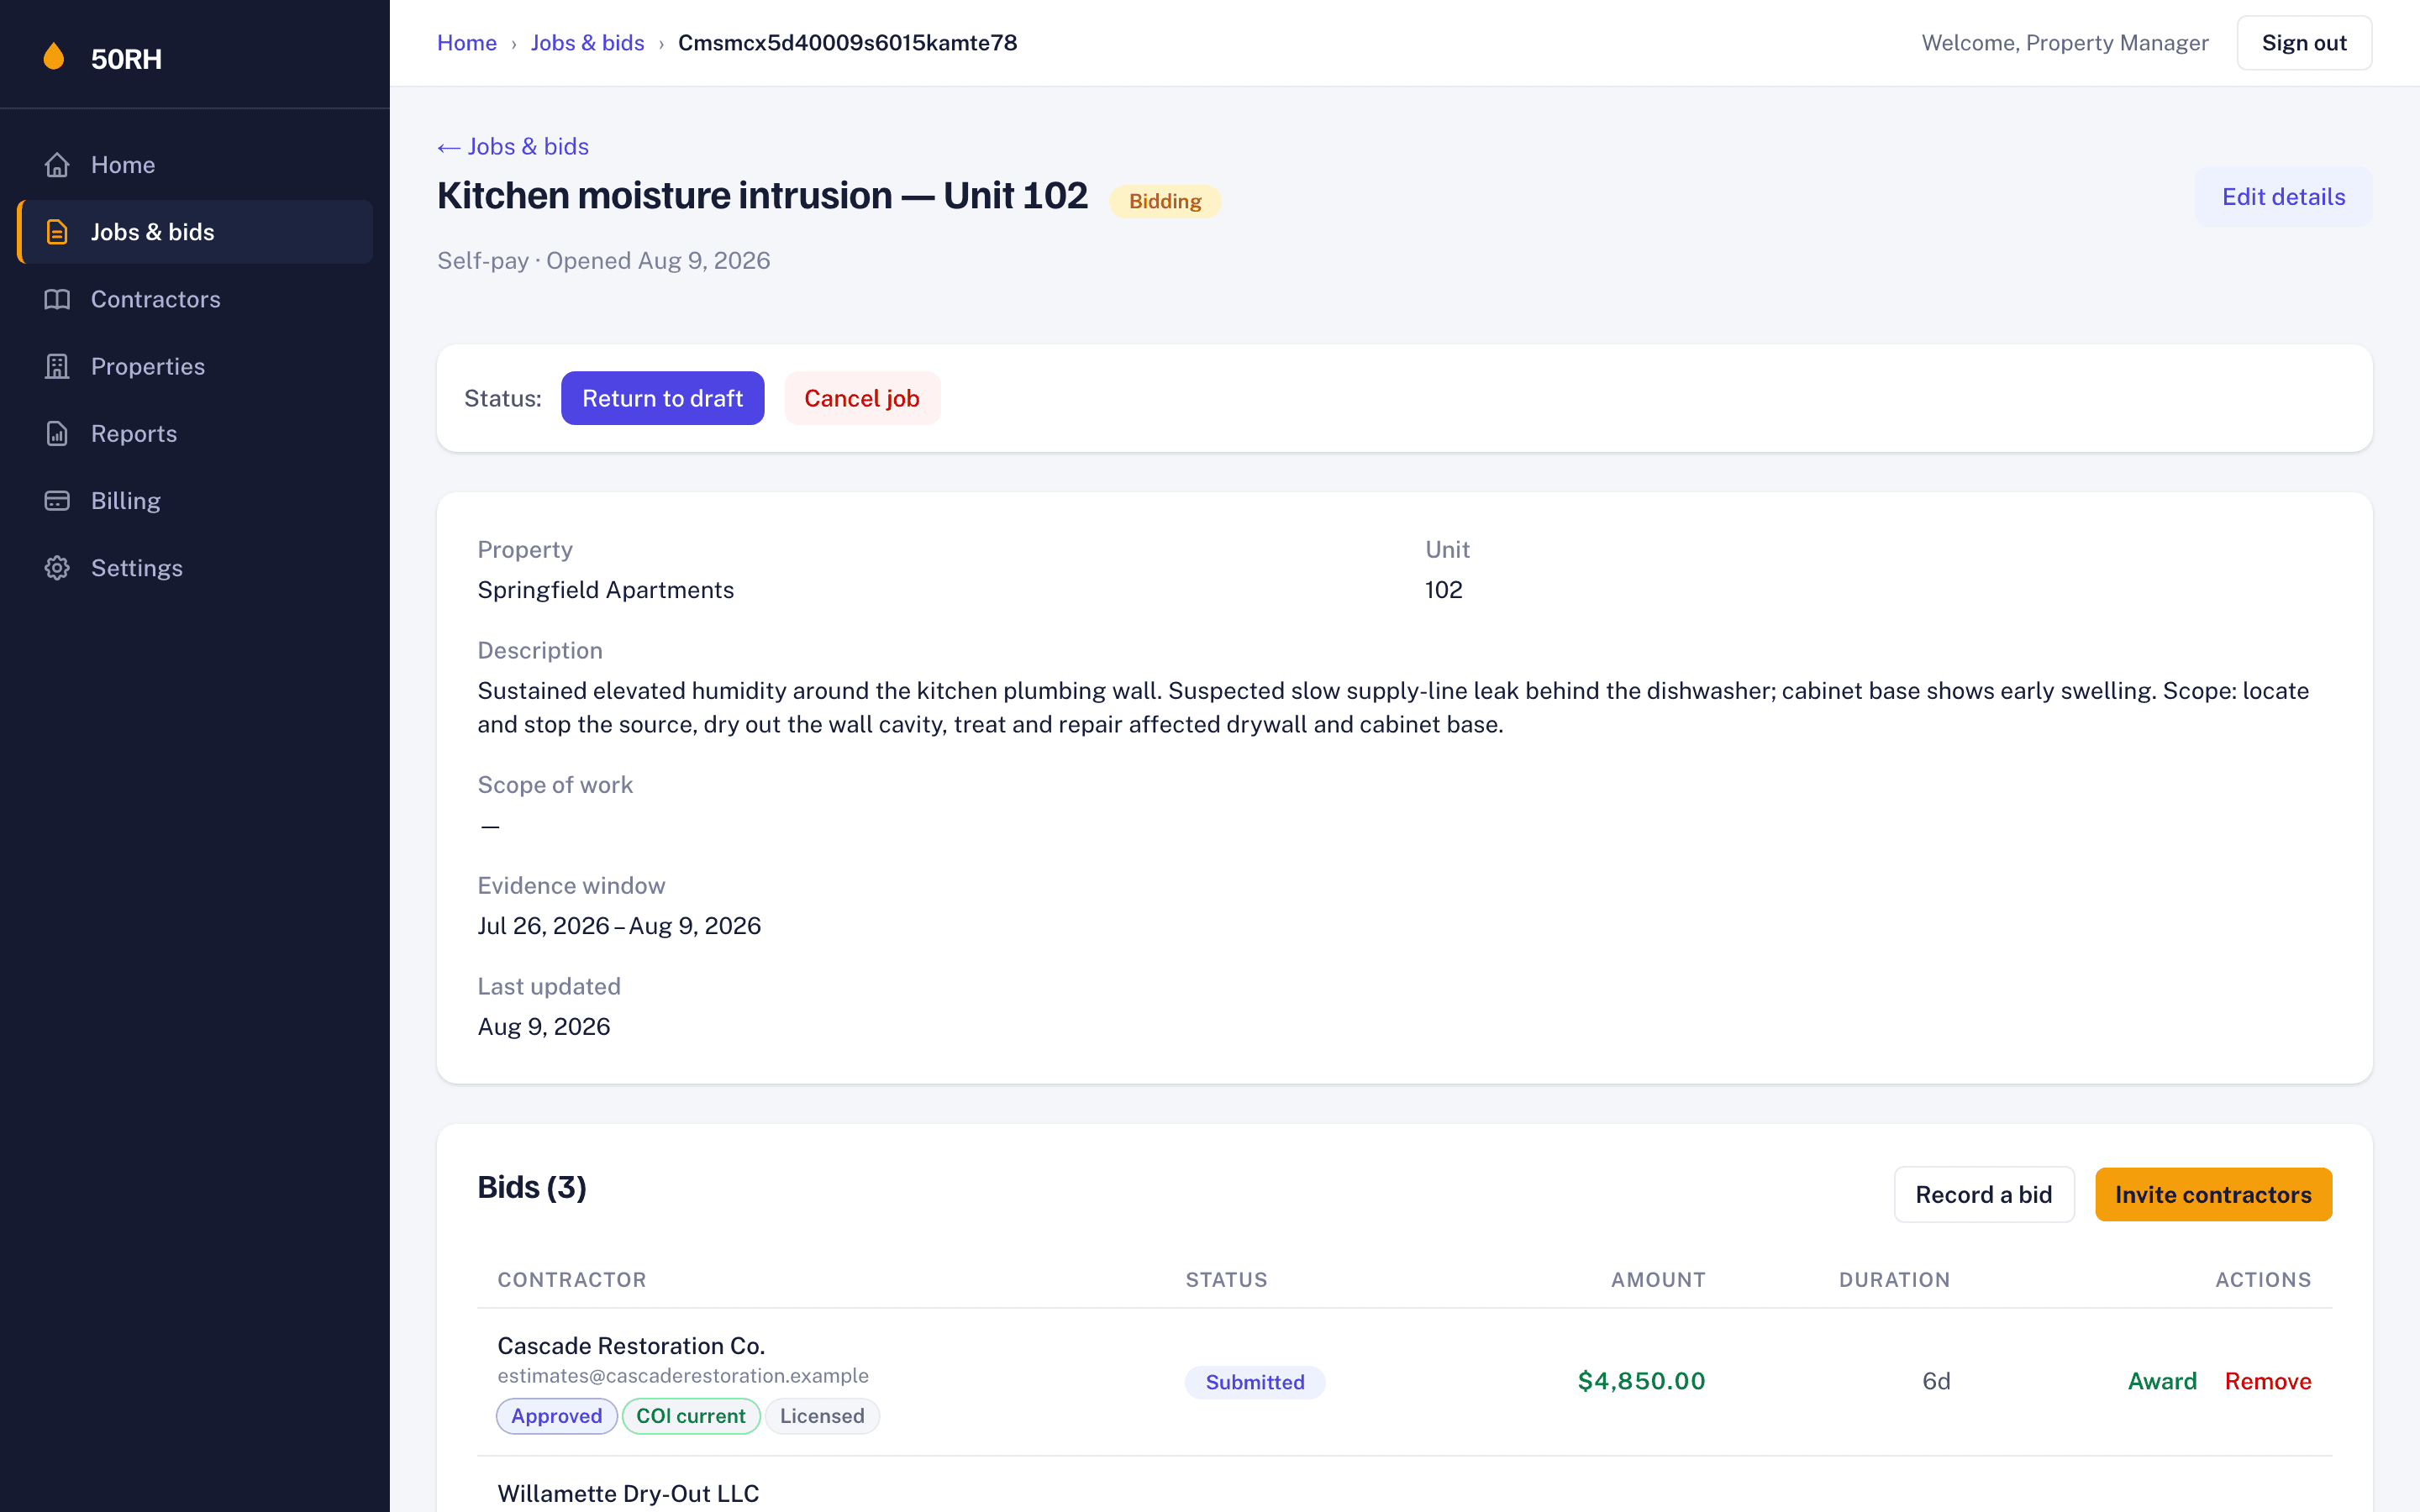Click the Edit details button
The width and height of the screenshot is (2420, 1512).
(x=2283, y=197)
